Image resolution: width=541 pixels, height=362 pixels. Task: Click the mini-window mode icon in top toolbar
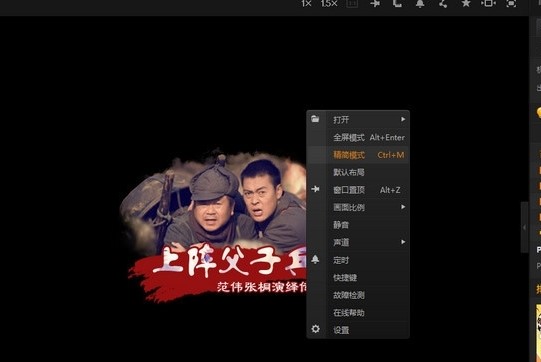point(489,3)
